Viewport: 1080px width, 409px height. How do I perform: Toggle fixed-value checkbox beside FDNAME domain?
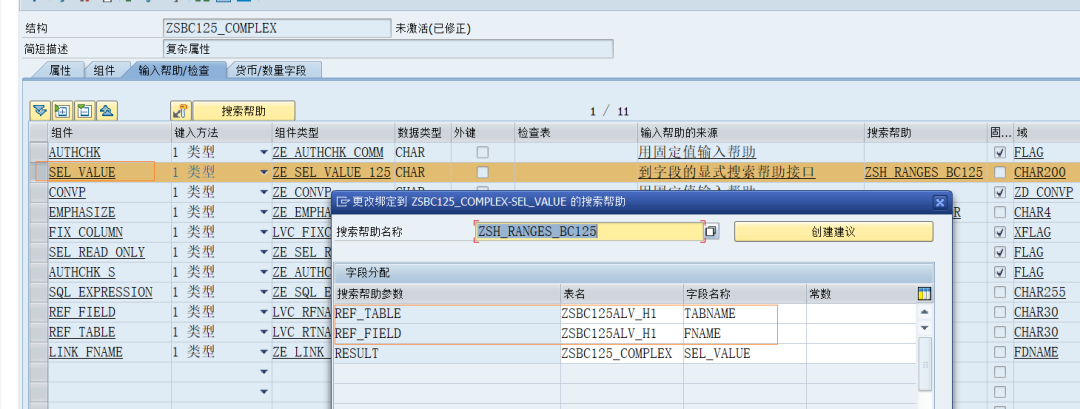pyautogui.click(x=1000, y=352)
